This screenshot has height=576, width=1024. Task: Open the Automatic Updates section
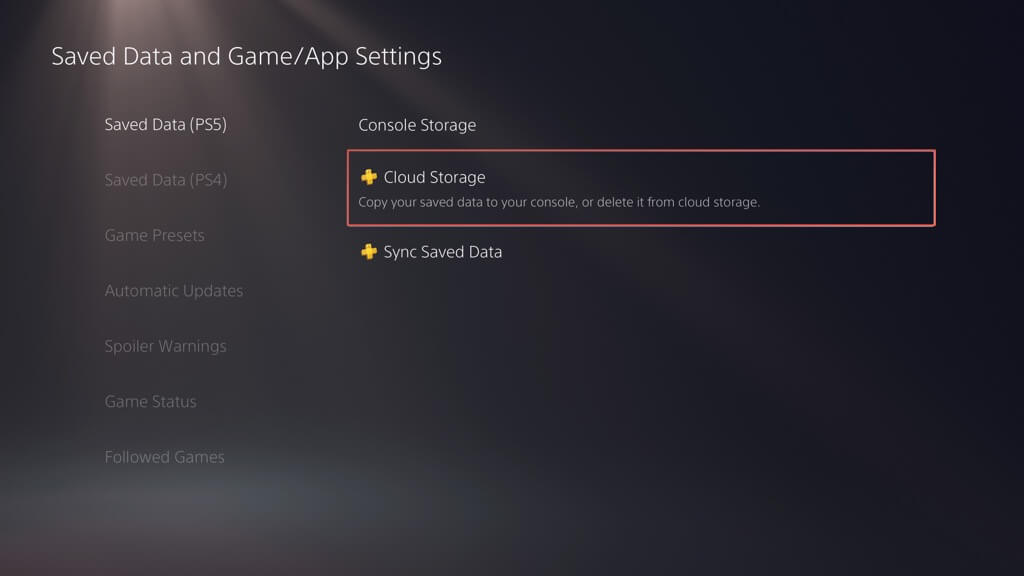click(x=174, y=291)
